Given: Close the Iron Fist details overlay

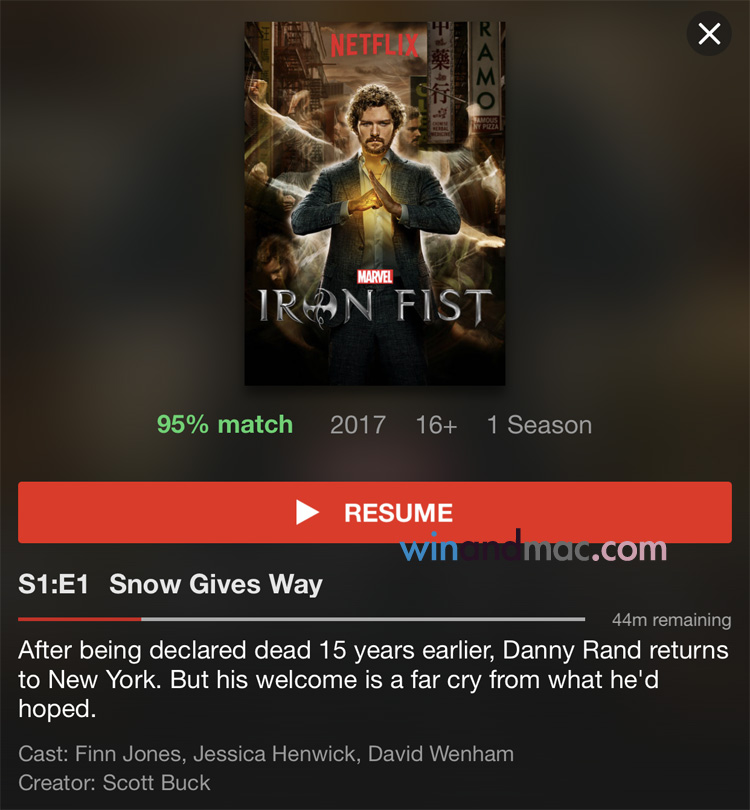Looking at the screenshot, I should (x=709, y=34).
